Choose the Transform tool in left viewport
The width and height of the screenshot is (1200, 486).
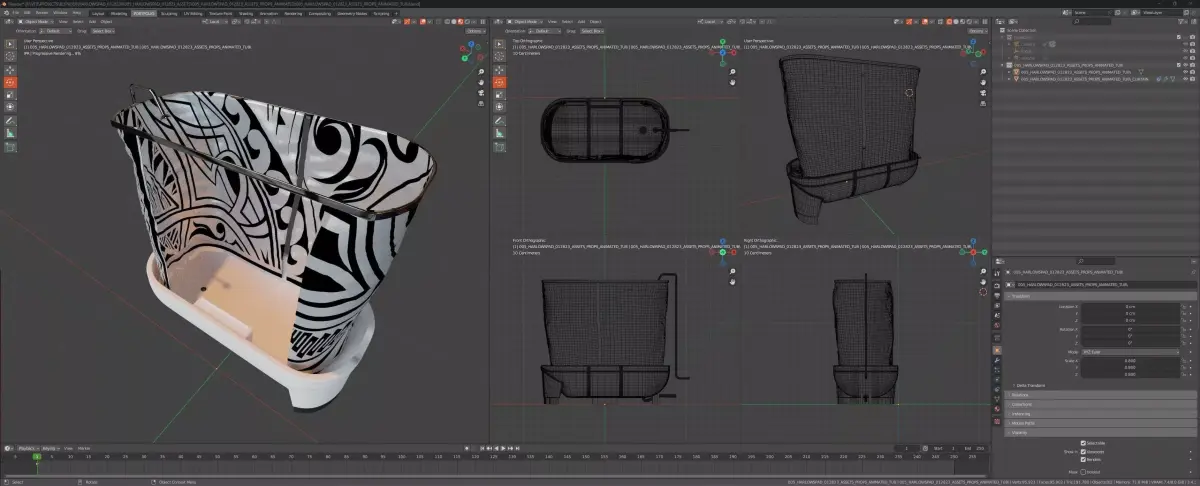[x=10, y=107]
